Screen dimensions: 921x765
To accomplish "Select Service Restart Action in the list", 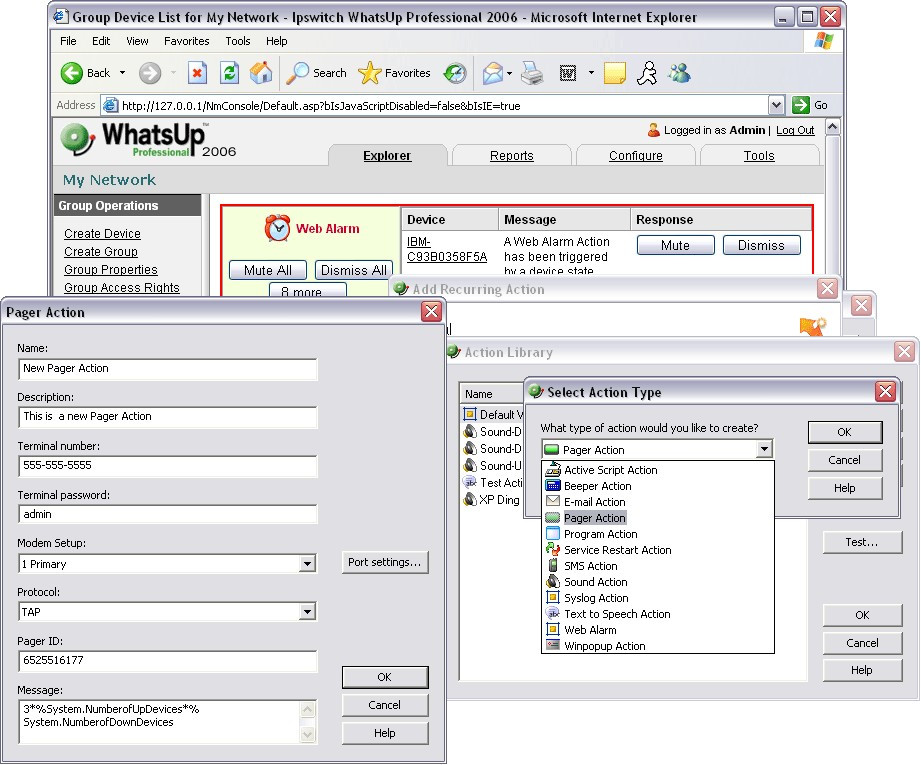I will click(x=617, y=550).
